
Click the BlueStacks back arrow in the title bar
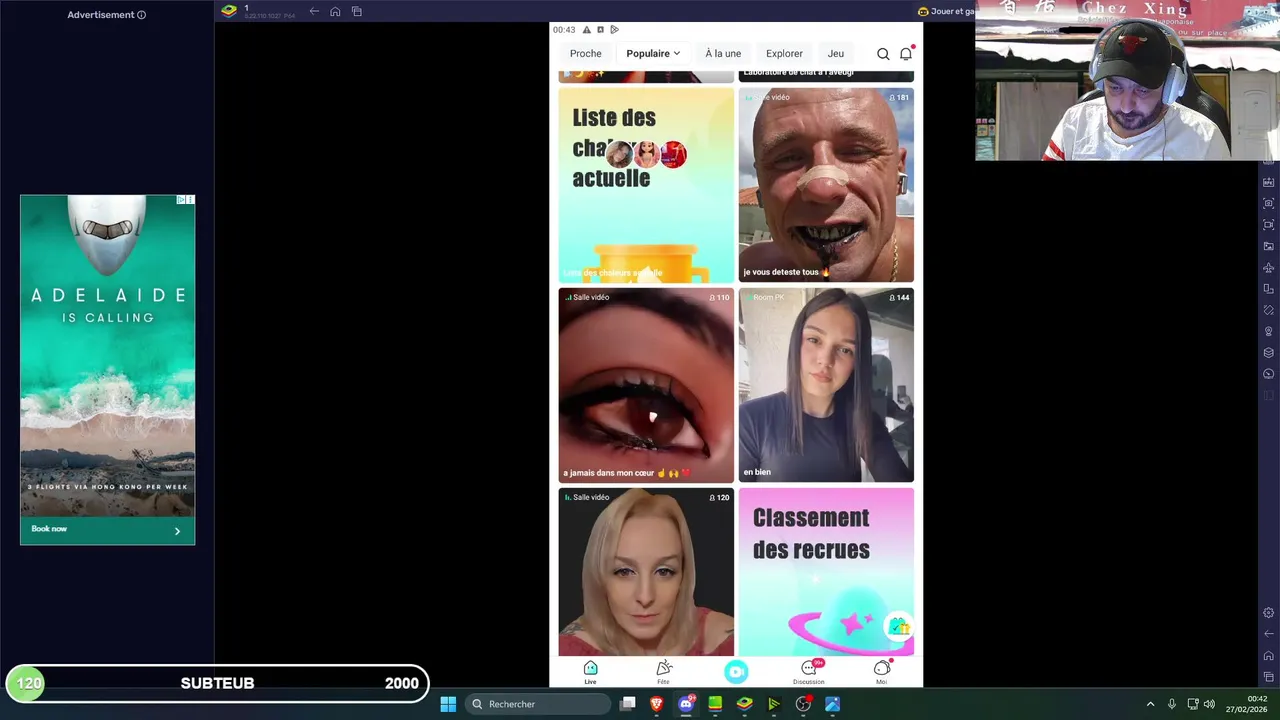314,11
